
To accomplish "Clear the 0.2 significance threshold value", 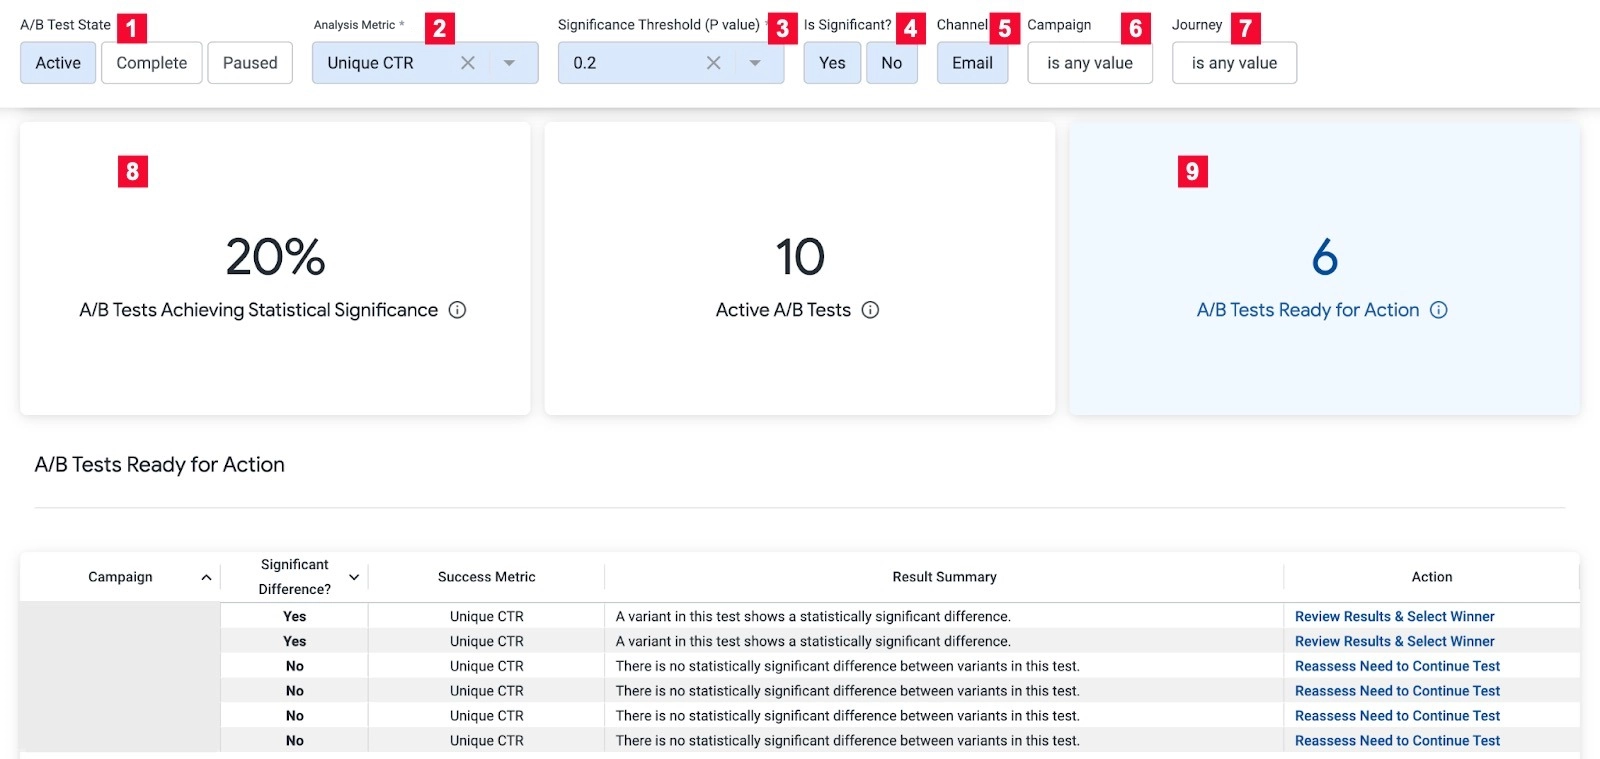I will (x=713, y=63).
